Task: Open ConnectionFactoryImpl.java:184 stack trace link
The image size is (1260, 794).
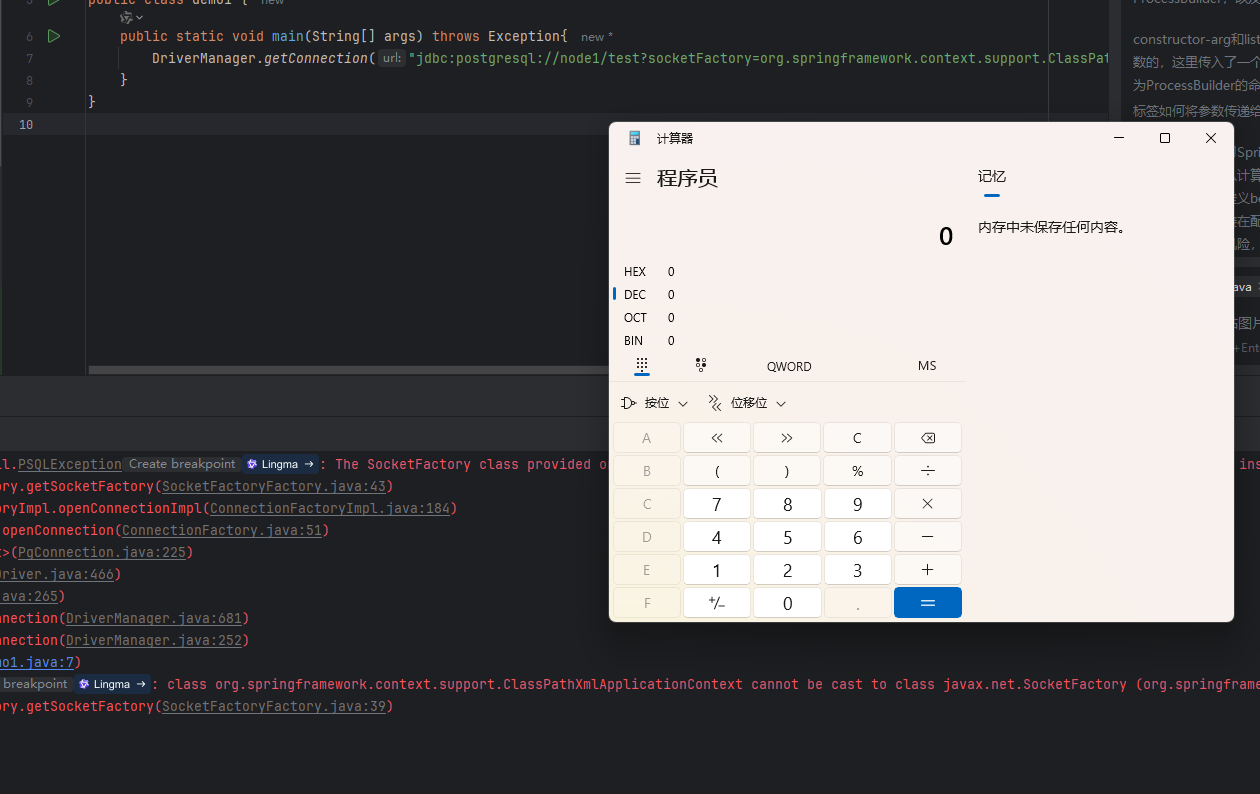Action: pyautogui.click(x=328, y=508)
